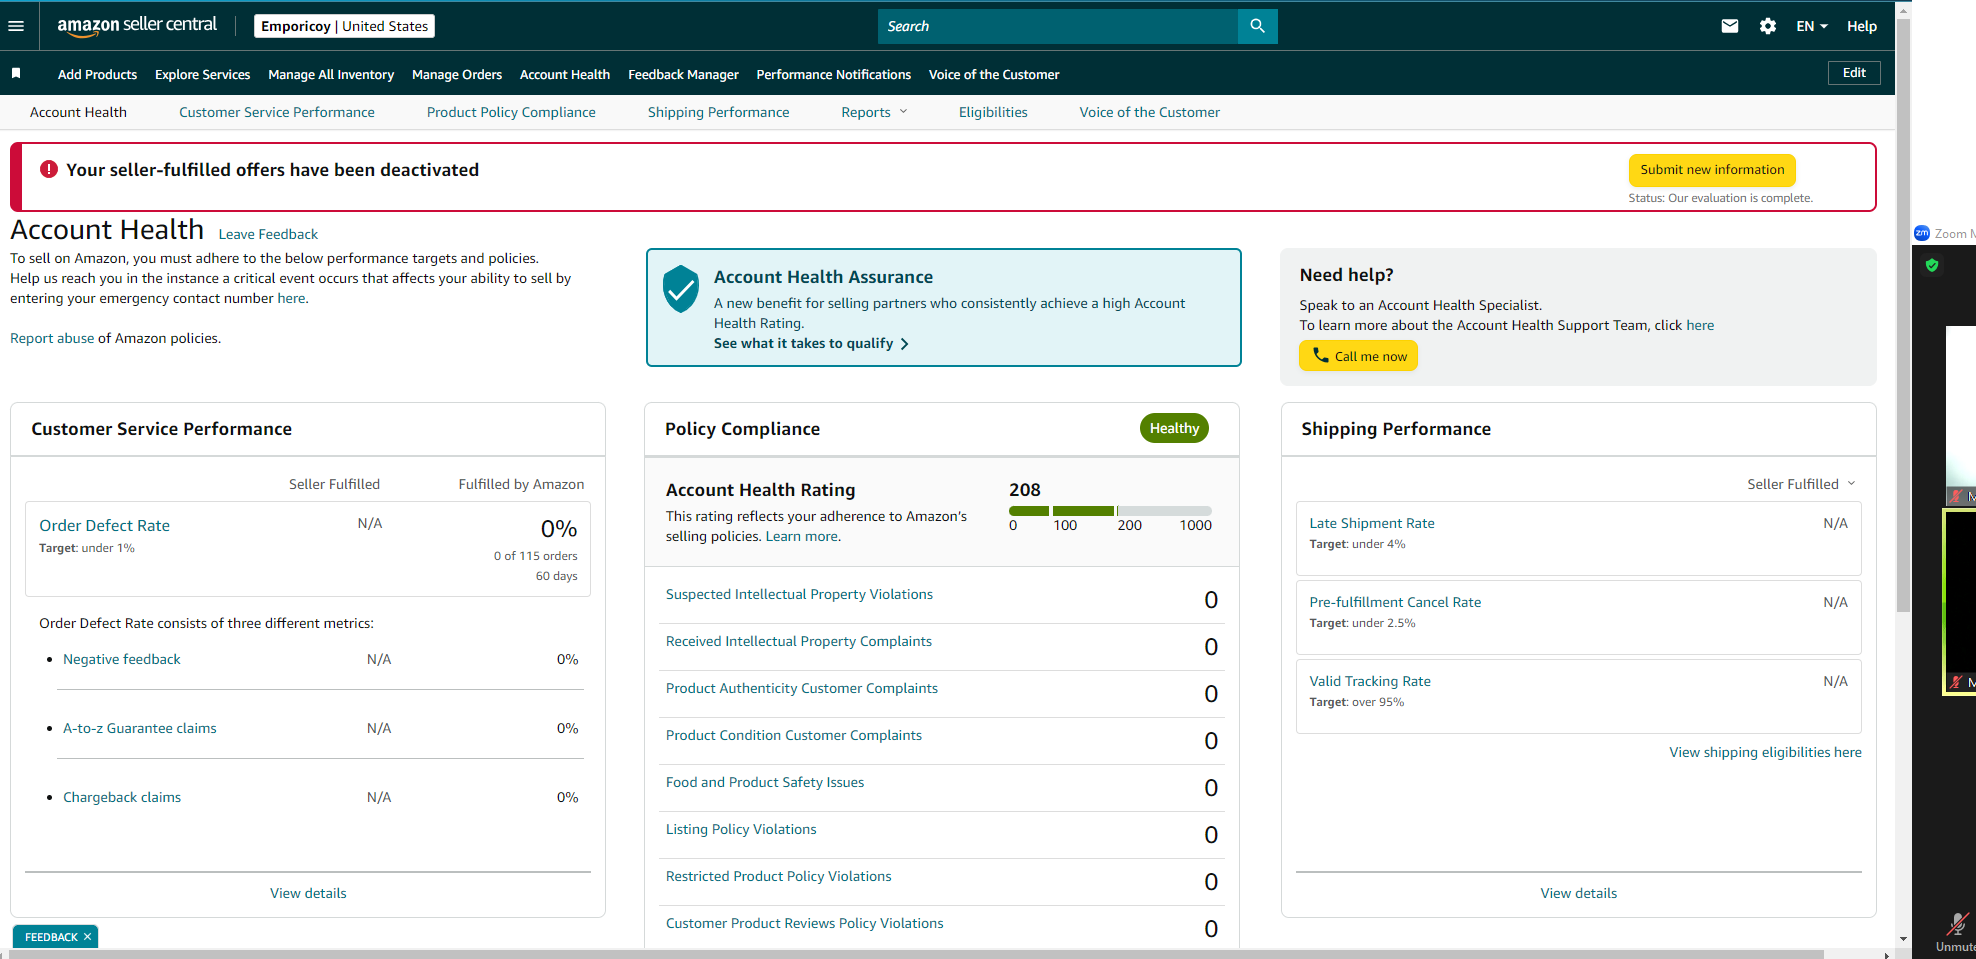The height and width of the screenshot is (959, 1976).
Task: Open Add Products in top menu
Action: [x=97, y=74]
